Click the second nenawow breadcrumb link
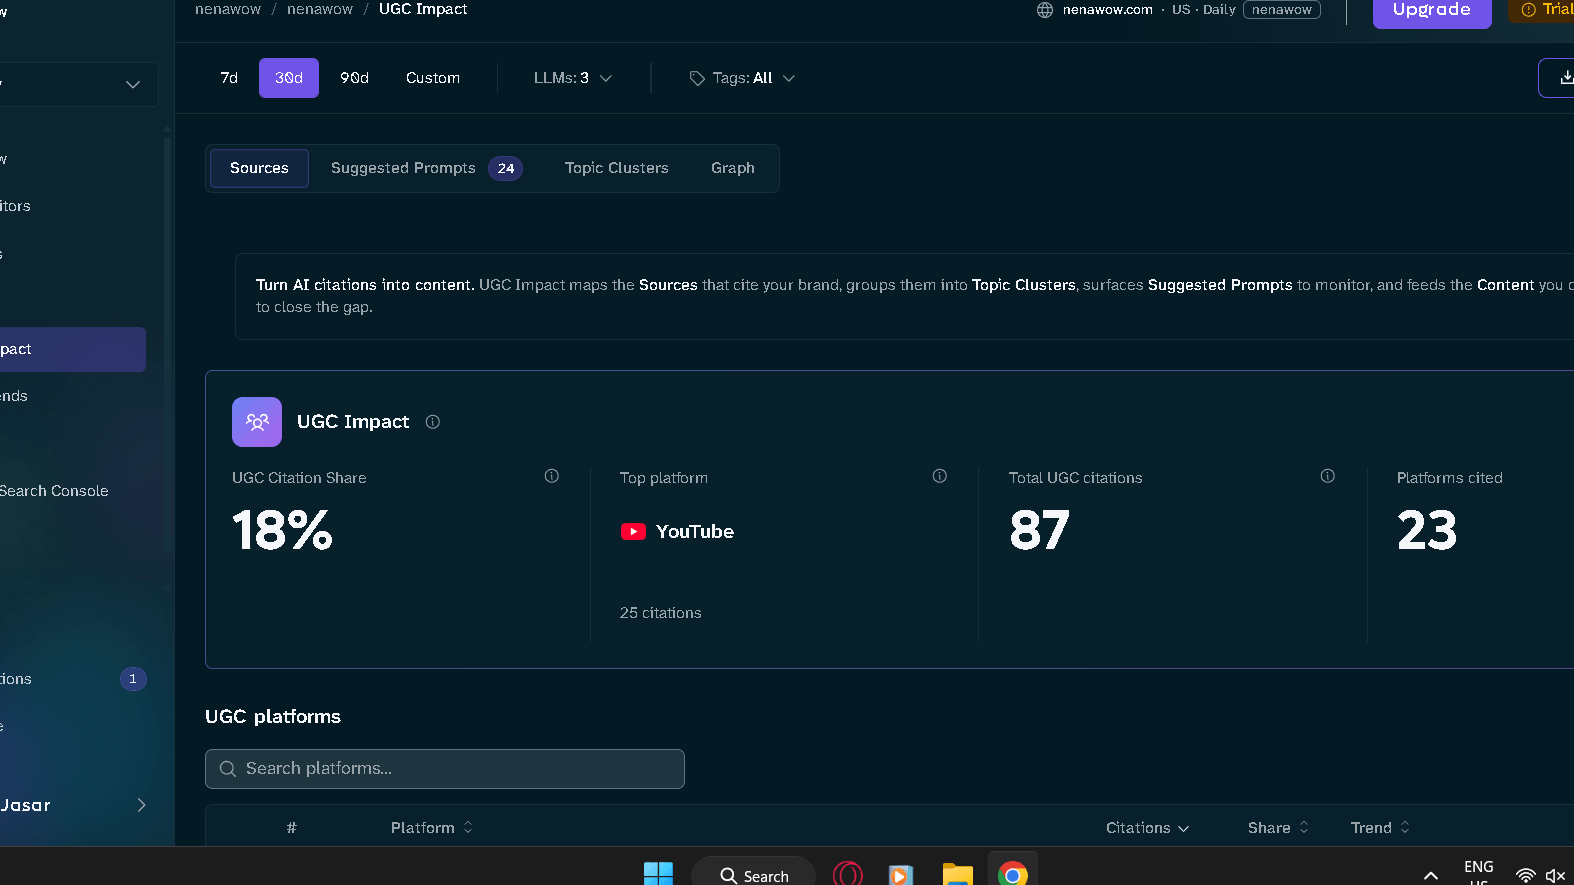This screenshot has width=1574, height=885. [x=320, y=9]
